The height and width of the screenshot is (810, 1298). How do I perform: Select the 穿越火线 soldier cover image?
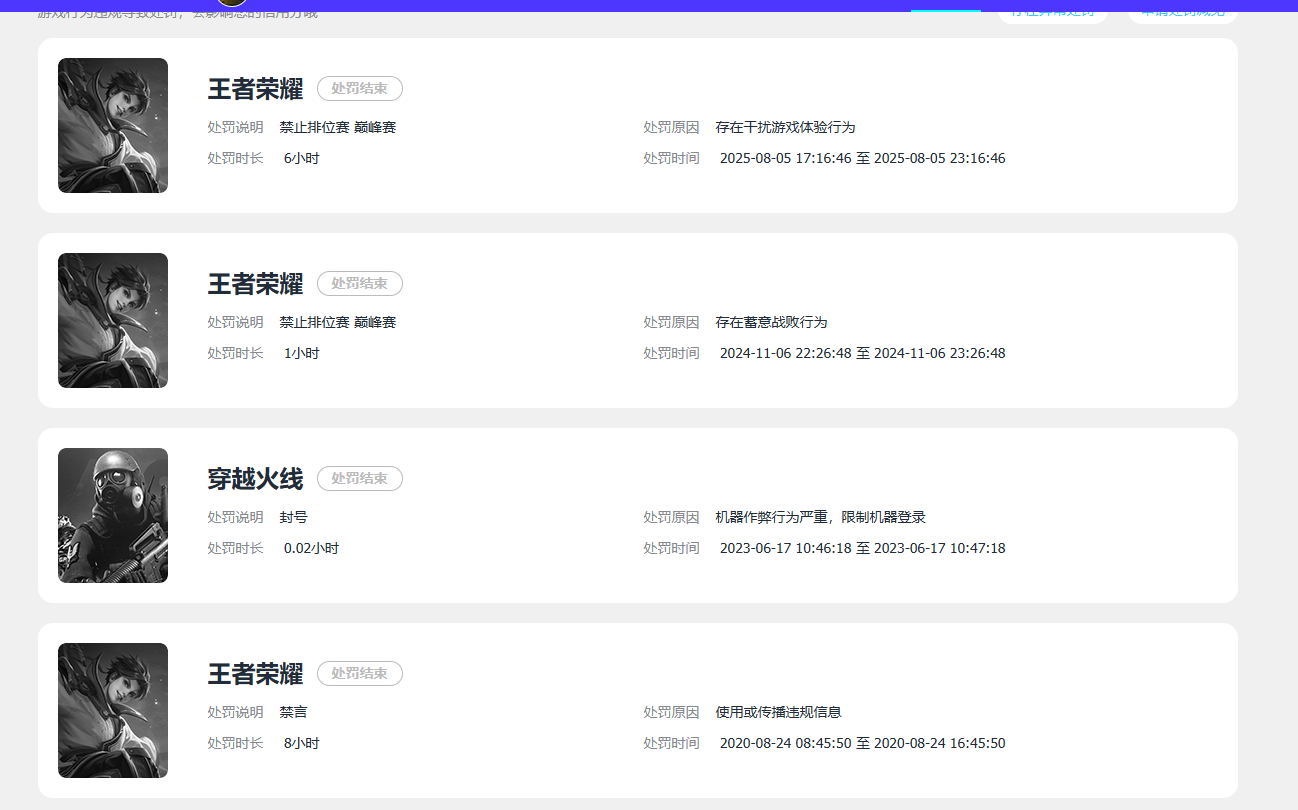coord(113,515)
